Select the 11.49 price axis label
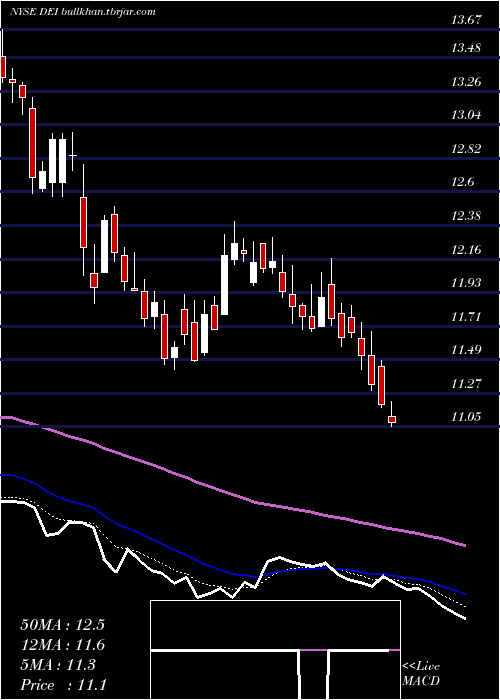The image size is (500, 700). (x=466, y=350)
